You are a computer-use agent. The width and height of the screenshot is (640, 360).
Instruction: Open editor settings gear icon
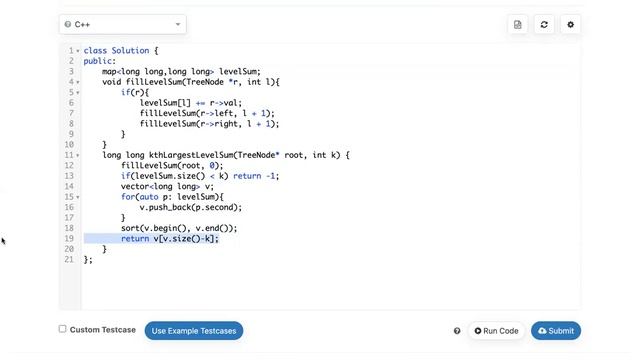571,24
